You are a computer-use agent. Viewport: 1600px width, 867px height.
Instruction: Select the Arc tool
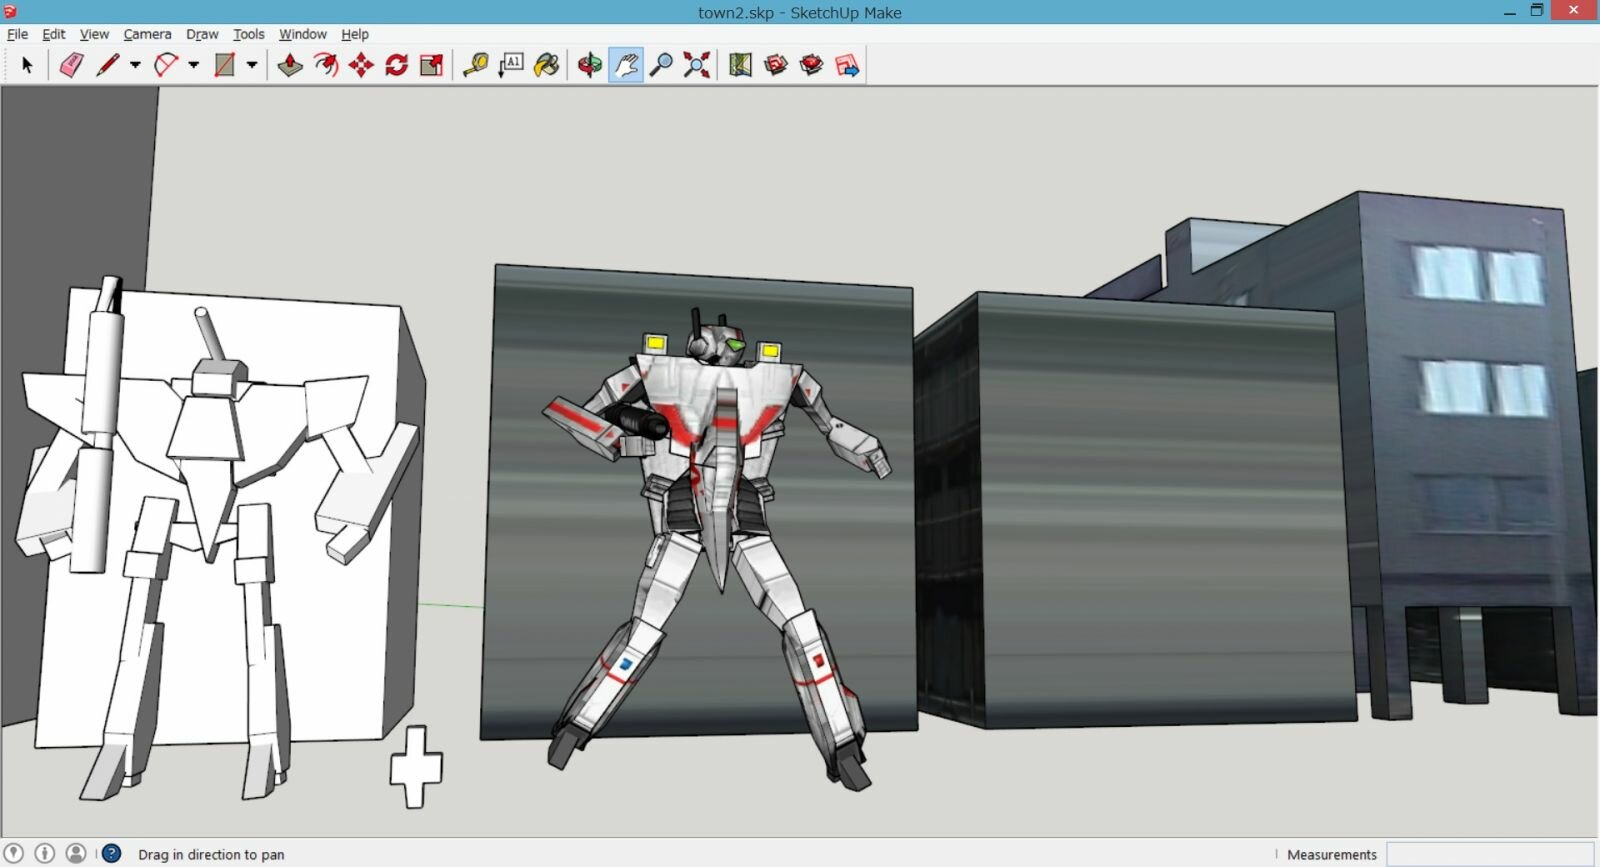tap(166, 65)
